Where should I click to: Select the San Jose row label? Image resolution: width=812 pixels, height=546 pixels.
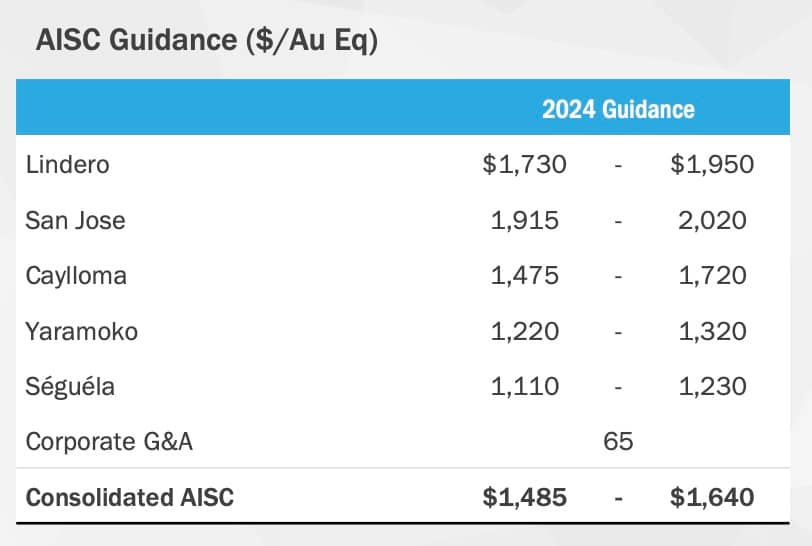coord(76,220)
